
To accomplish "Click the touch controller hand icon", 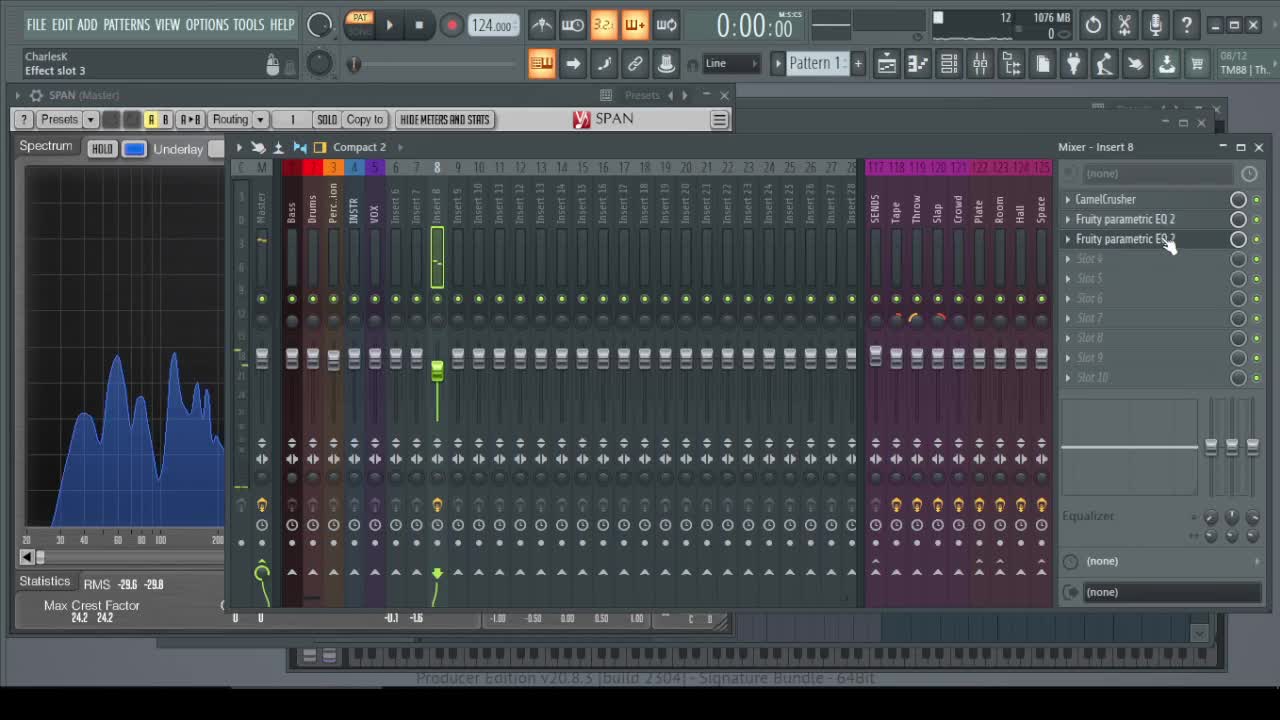I will pos(1135,64).
